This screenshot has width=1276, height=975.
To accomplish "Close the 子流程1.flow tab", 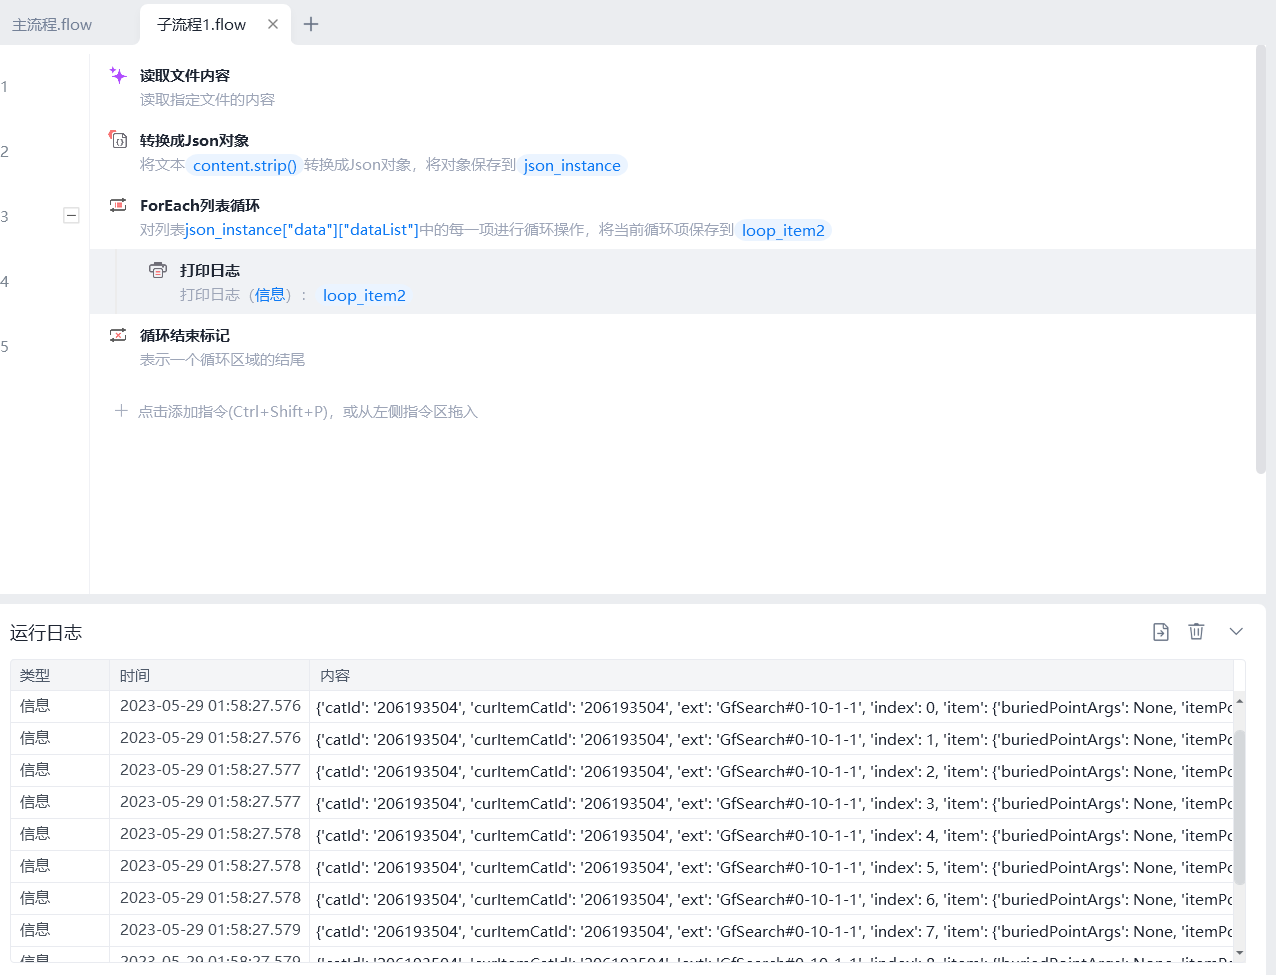I will tap(273, 24).
